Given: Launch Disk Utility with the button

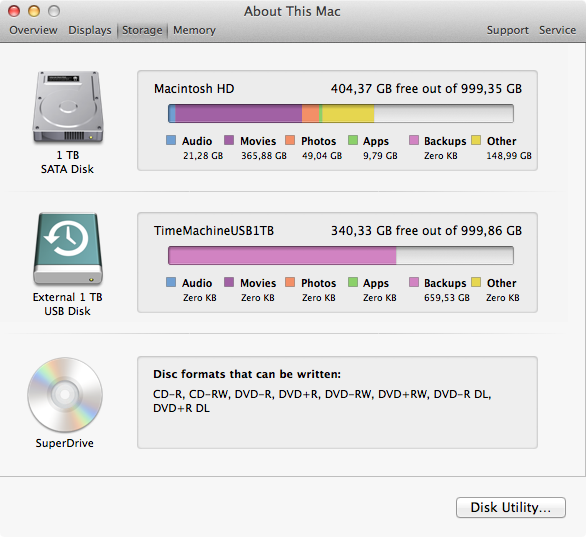Looking at the screenshot, I should 511,507.
